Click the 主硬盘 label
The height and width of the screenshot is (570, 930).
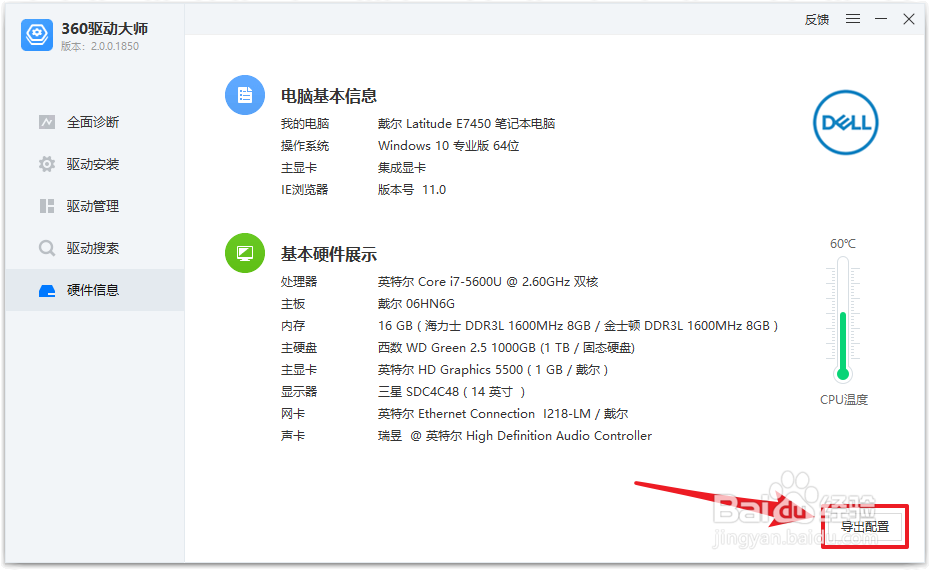click(299, 348)
